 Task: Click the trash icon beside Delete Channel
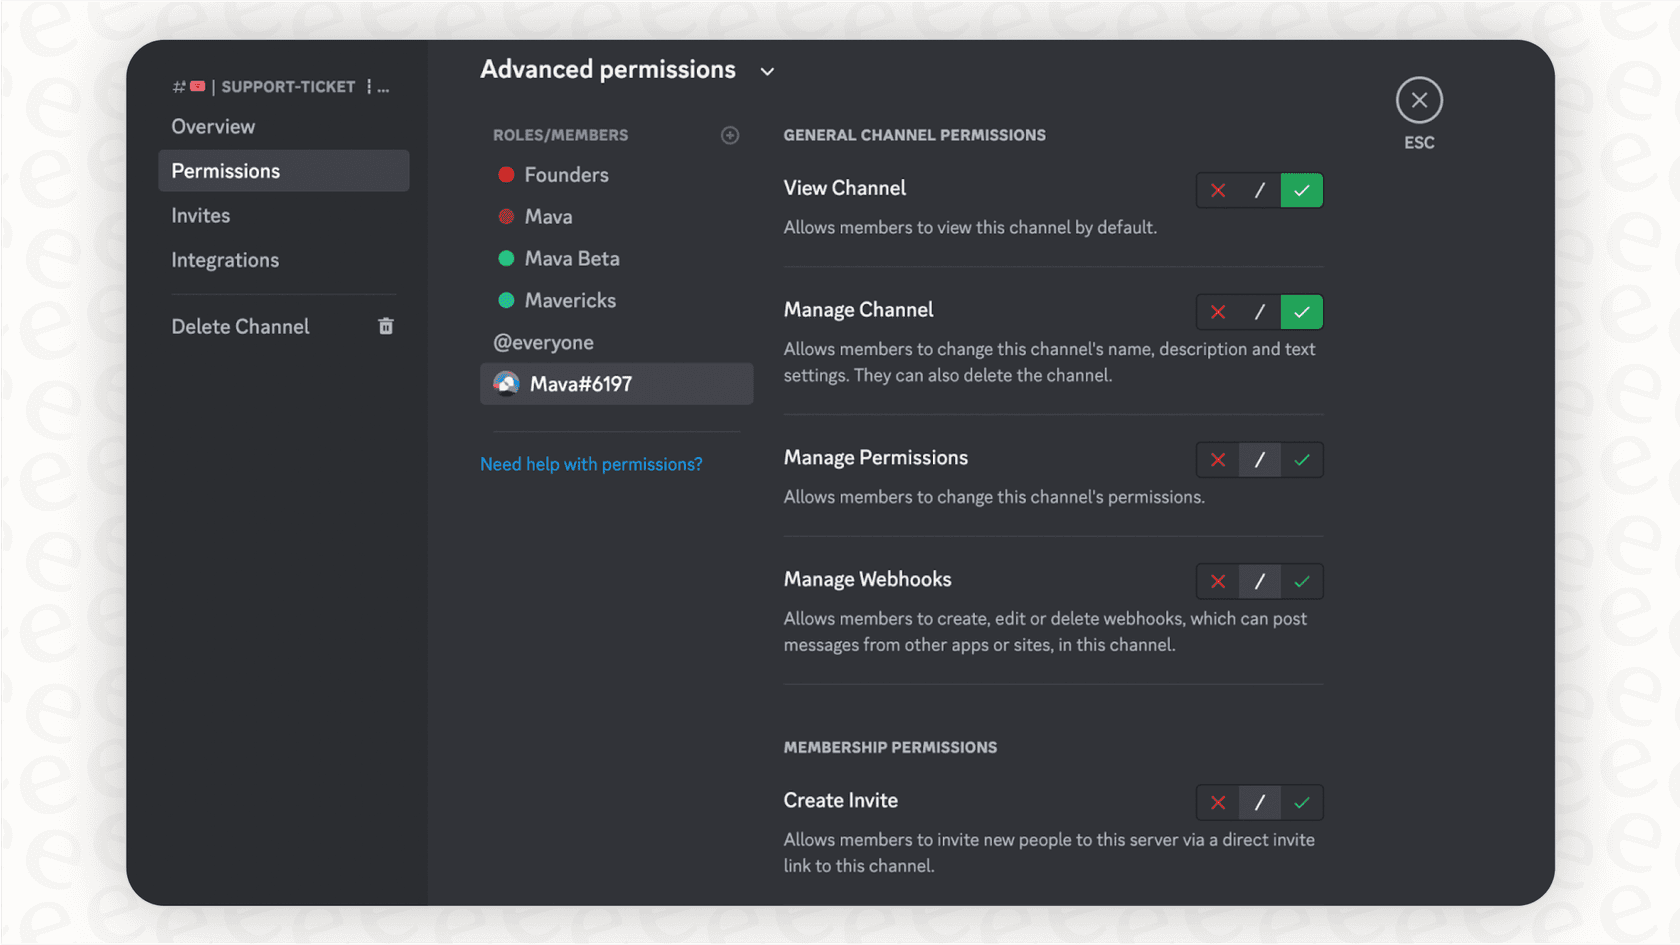386,326
